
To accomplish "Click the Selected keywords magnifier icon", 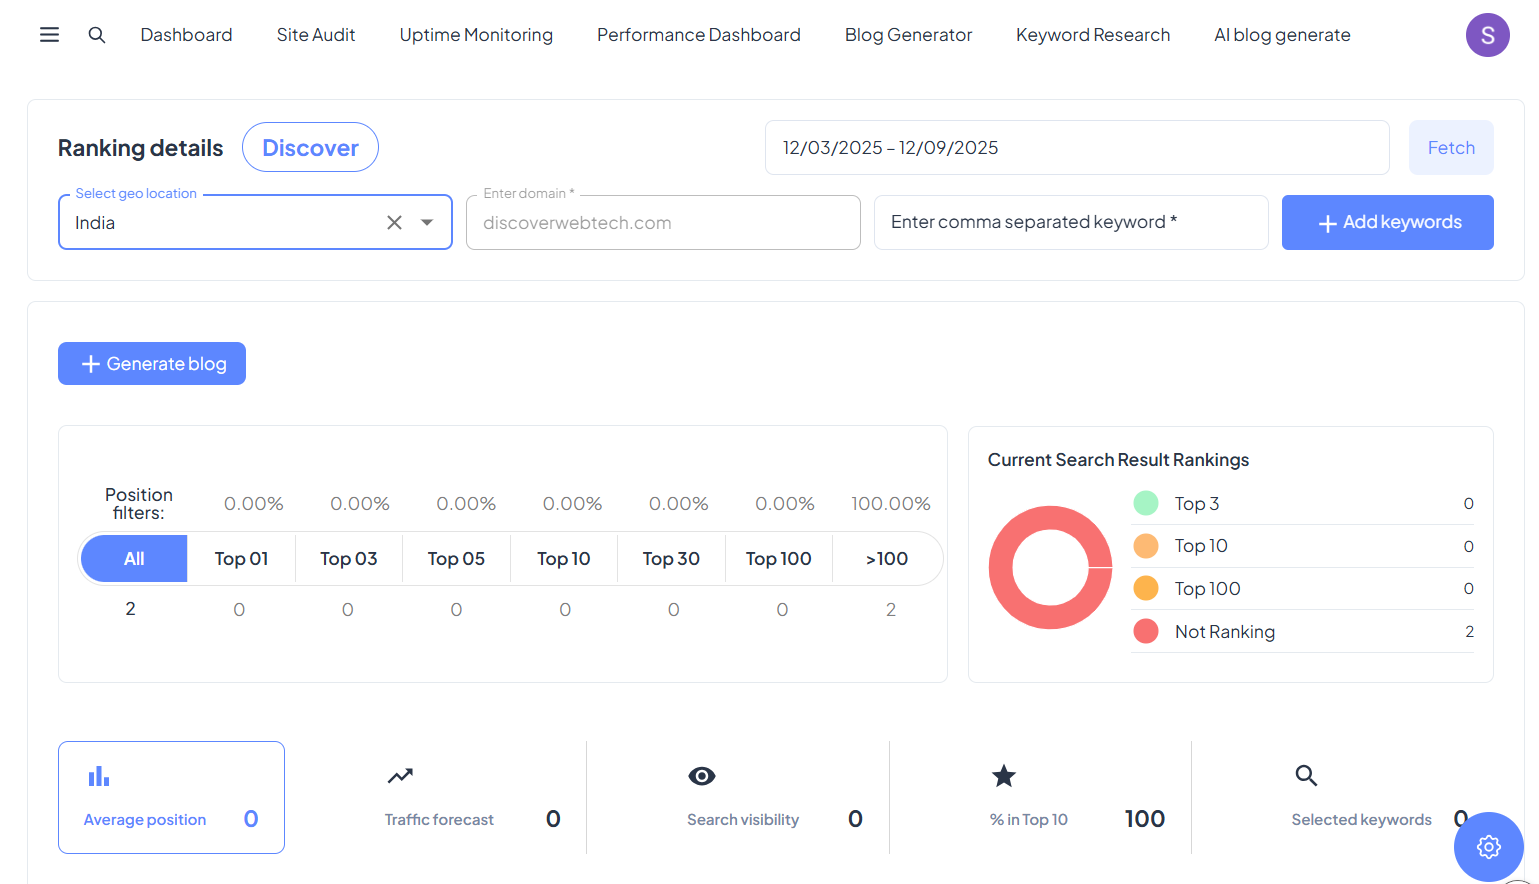I will coord(1306,775).
